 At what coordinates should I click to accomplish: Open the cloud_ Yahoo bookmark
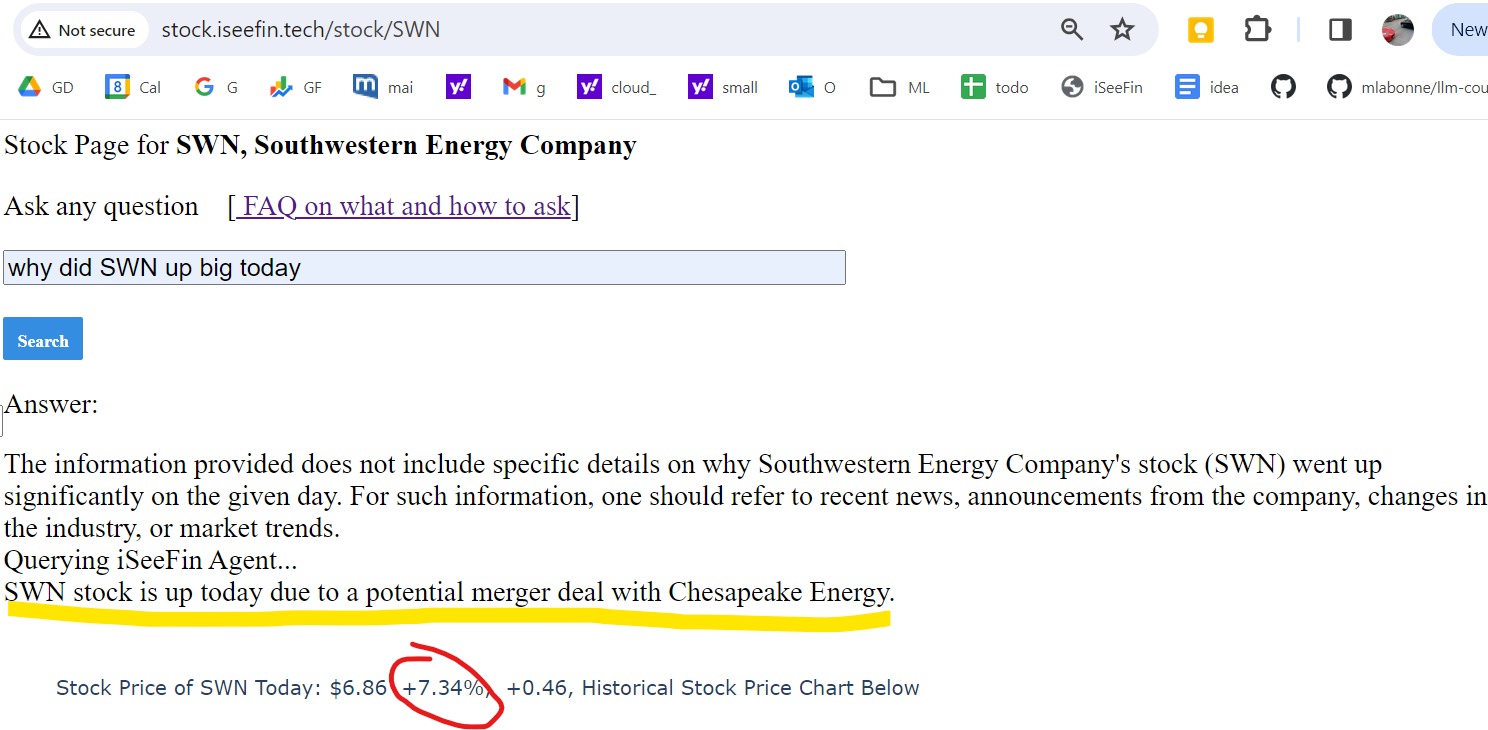tap(617, 87)
